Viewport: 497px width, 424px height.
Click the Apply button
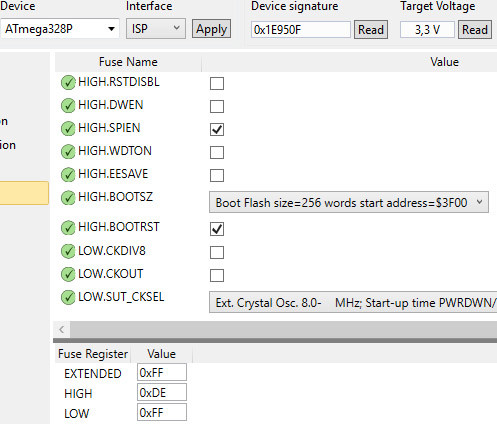(211, 29)
